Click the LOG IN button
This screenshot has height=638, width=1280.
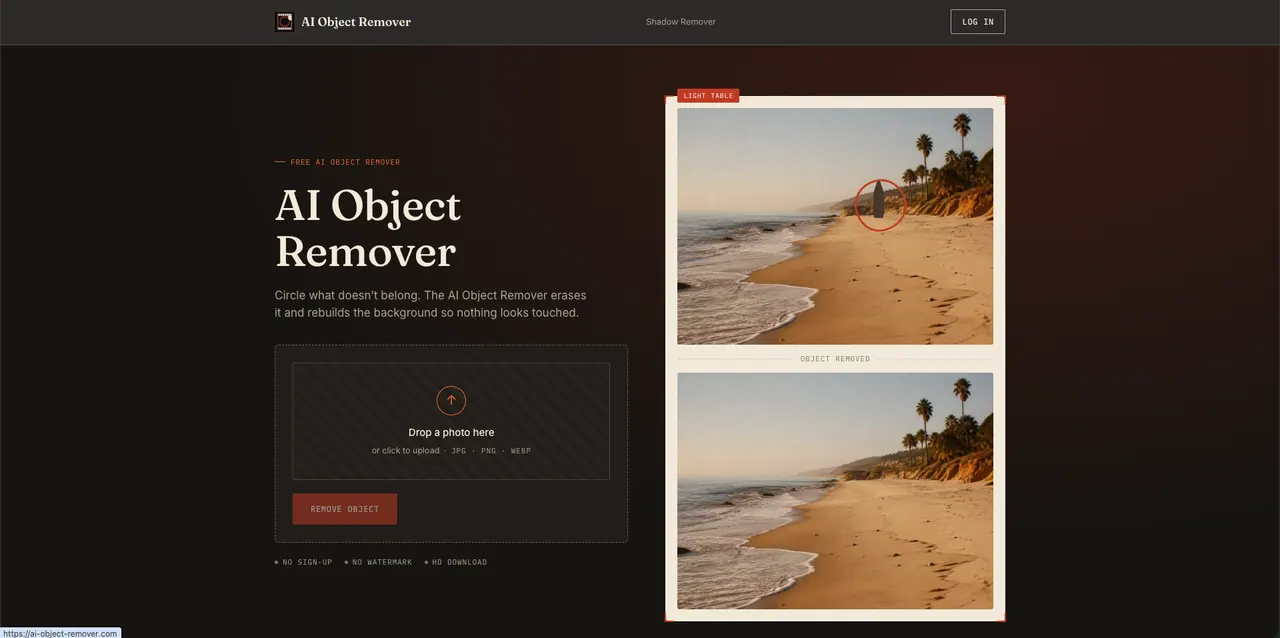(977, 22)
